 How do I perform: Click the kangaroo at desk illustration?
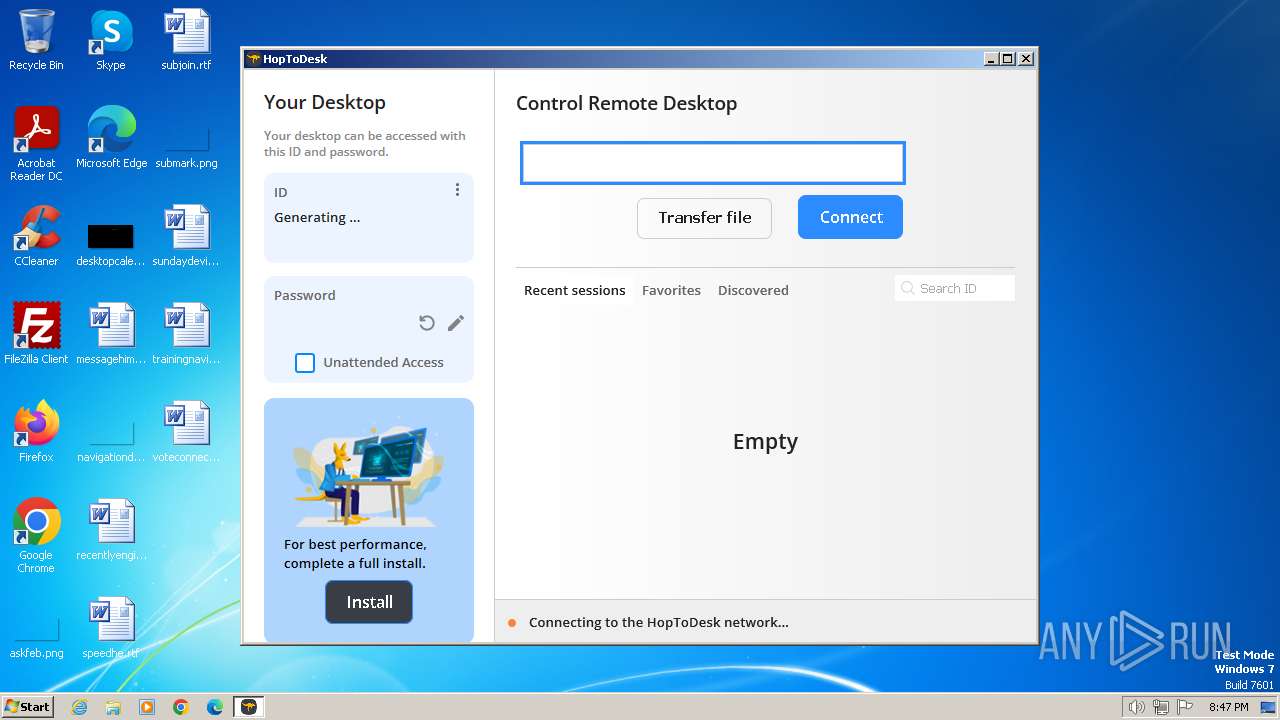click(369, 470)
